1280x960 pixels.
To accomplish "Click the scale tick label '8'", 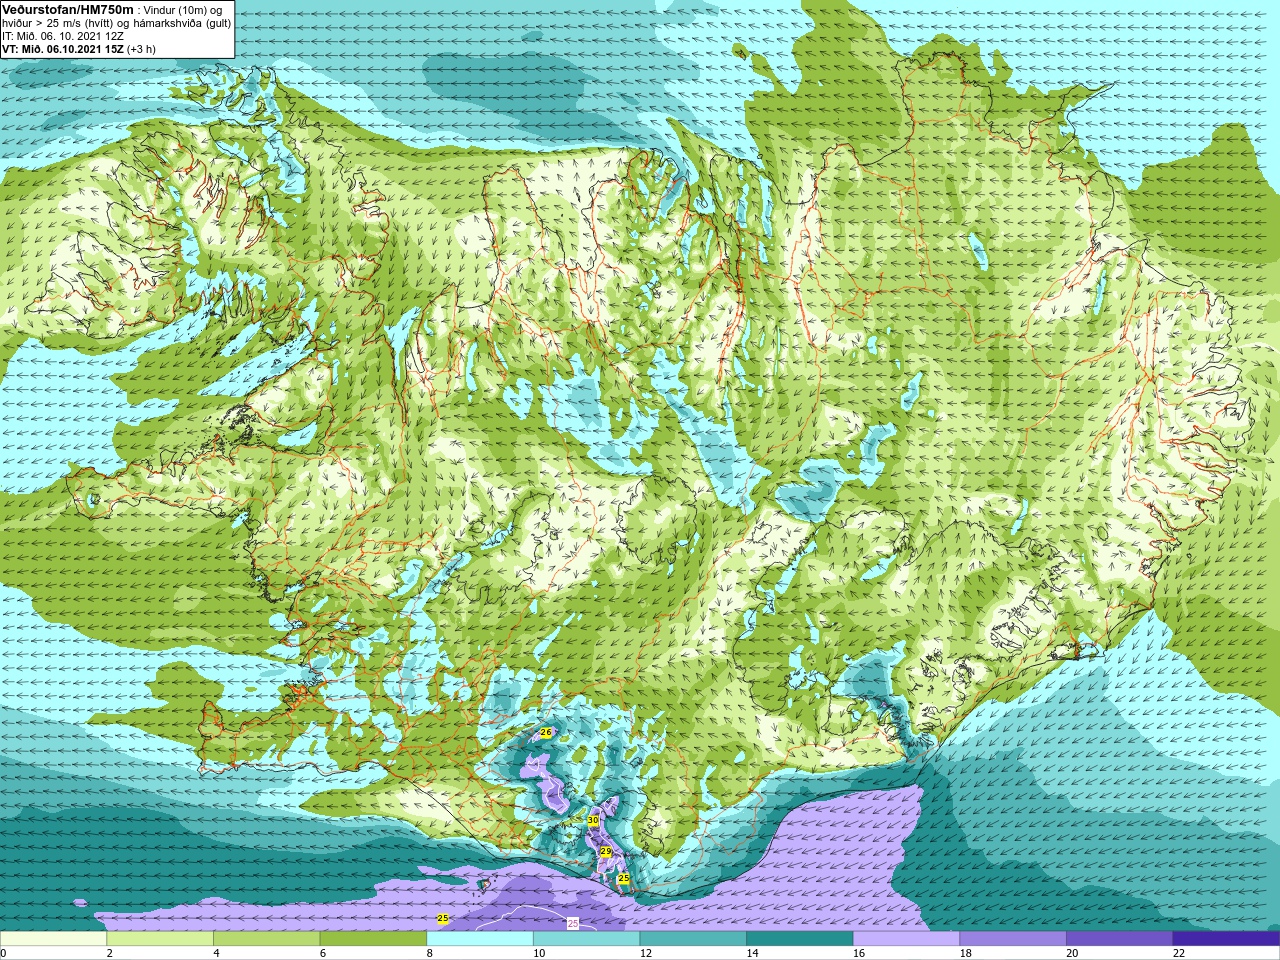I will coord(429,953).
